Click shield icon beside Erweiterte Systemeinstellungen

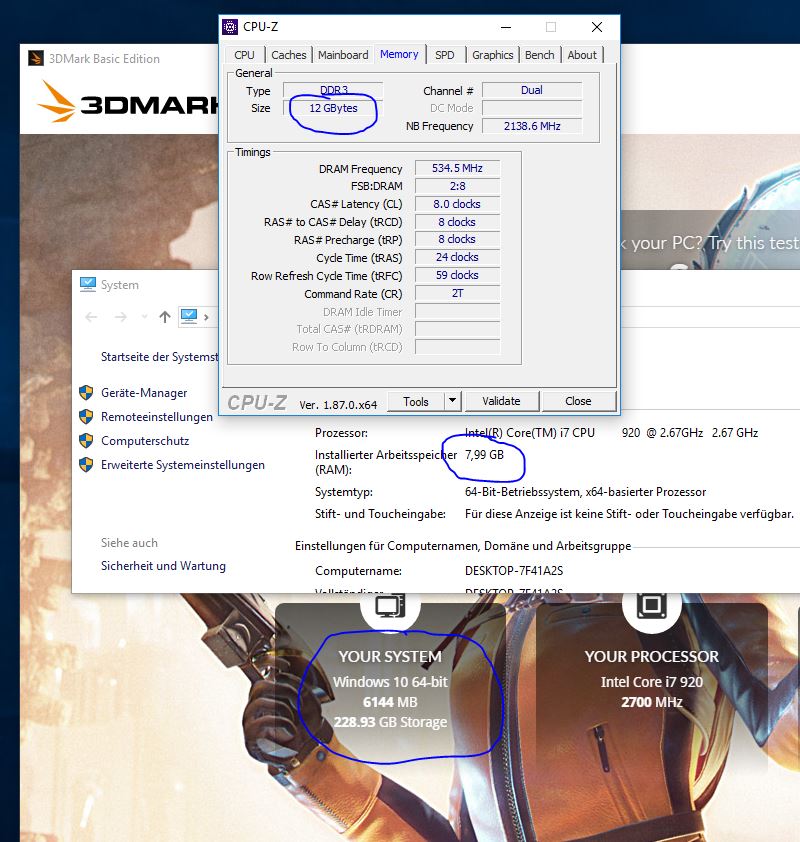(x=86, y=464)
